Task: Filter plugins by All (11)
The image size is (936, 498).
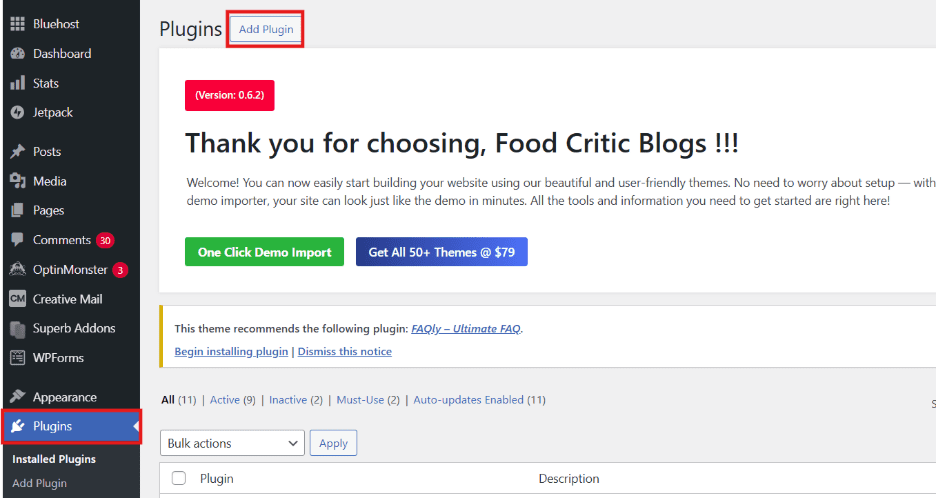Action: point(178,400)
